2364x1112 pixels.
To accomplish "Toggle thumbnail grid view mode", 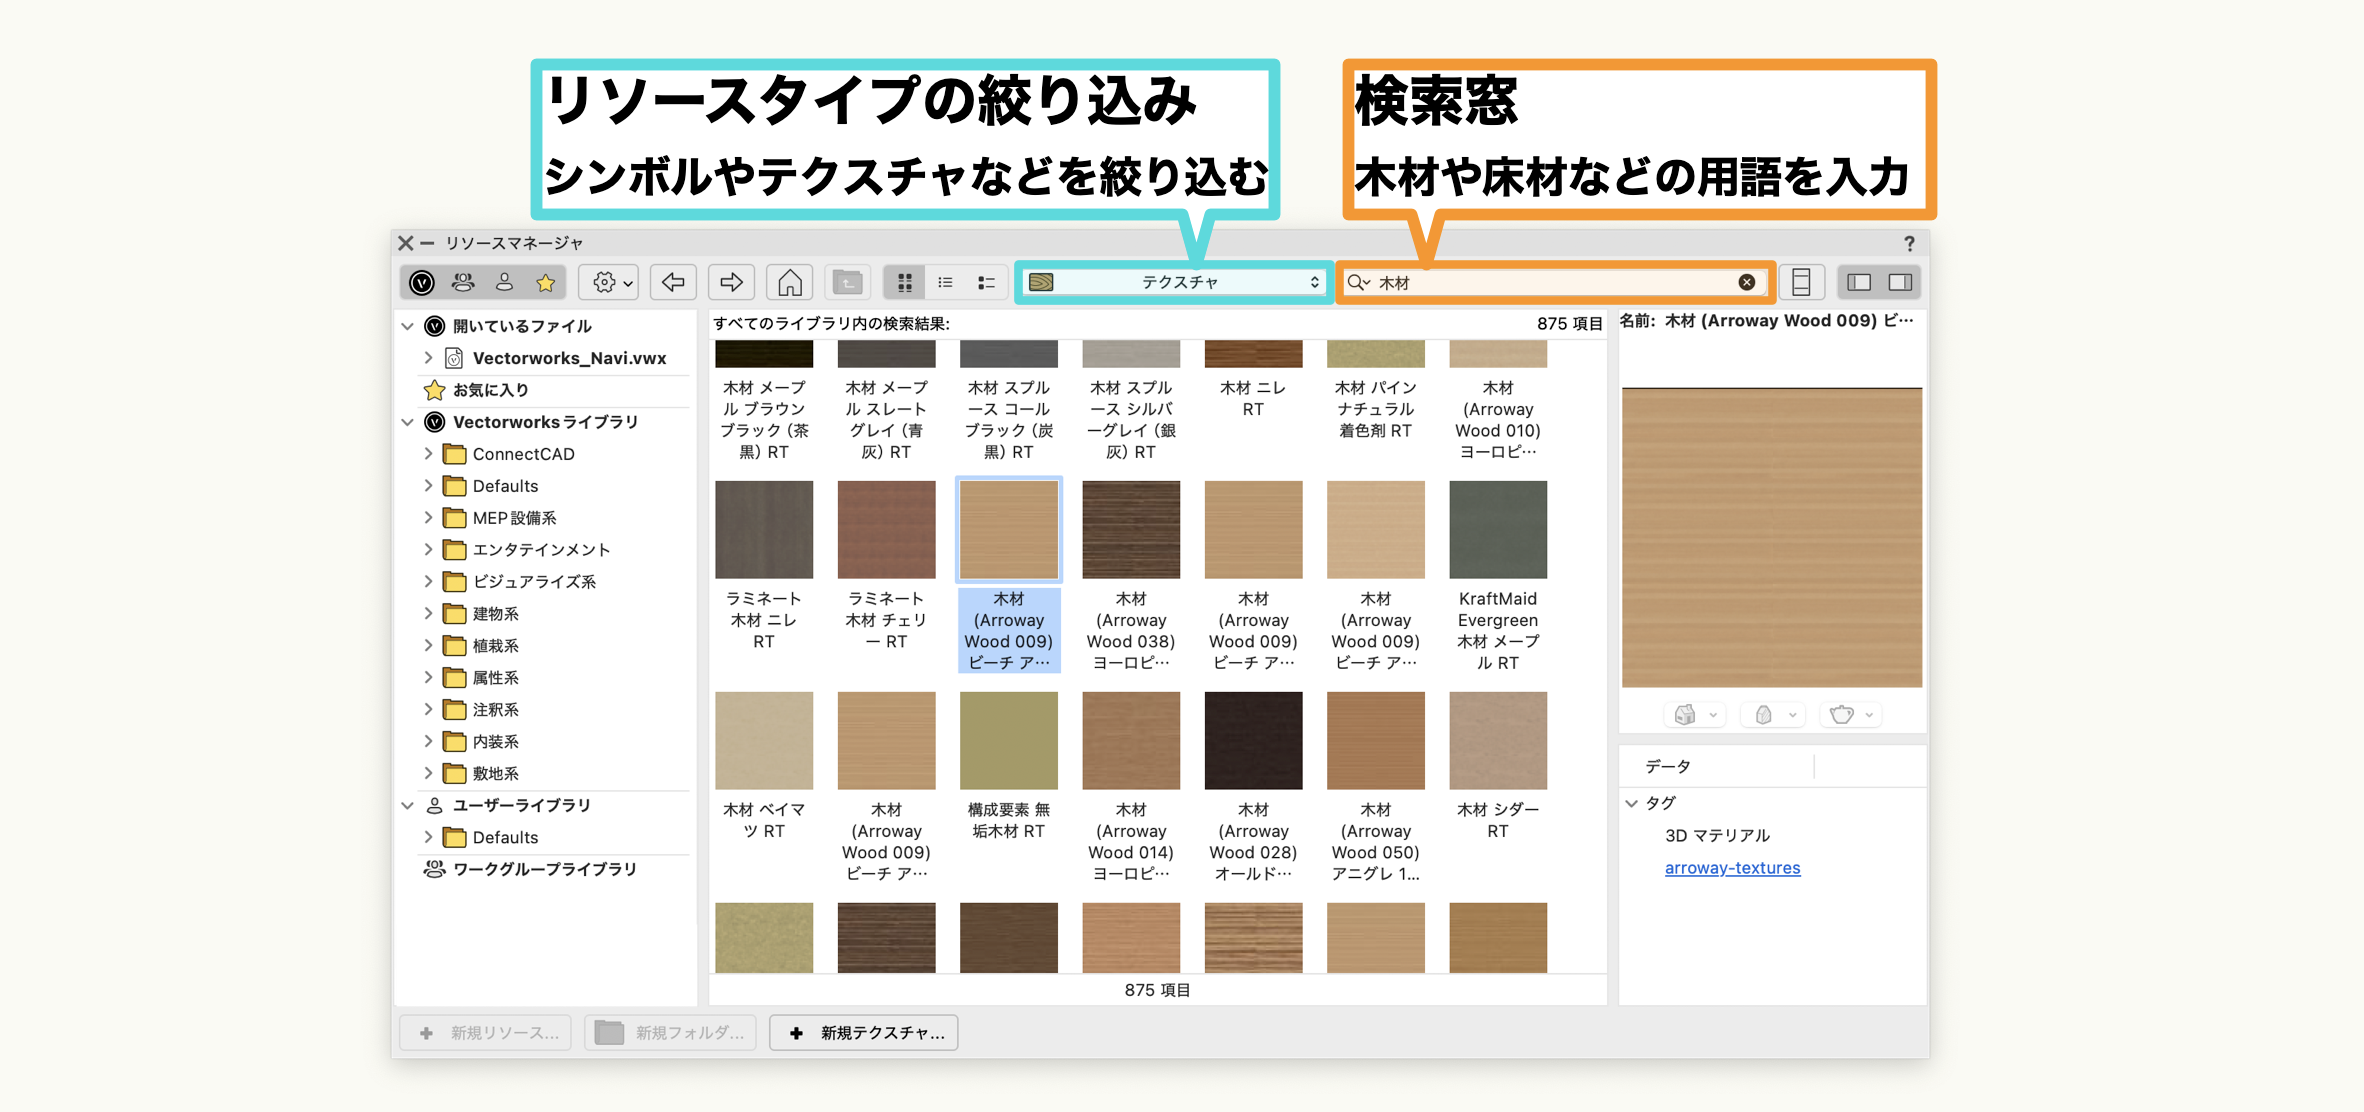I will (904, 283).
